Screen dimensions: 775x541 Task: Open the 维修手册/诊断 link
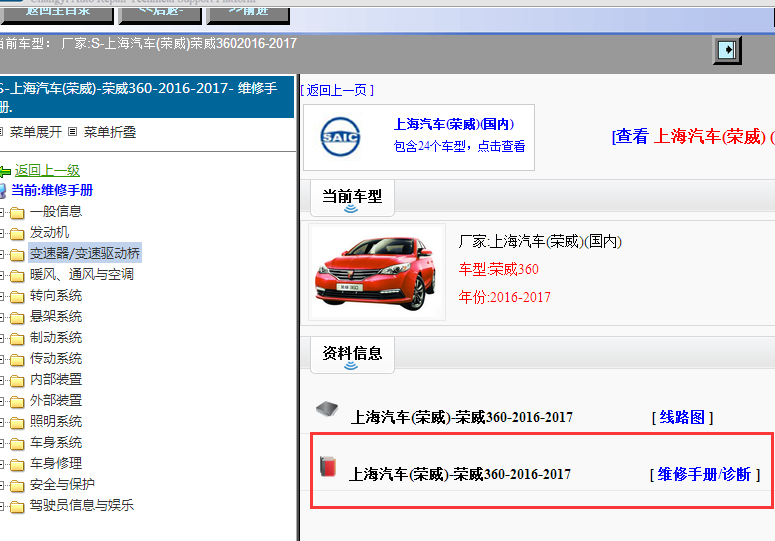(x=704, y=474)
